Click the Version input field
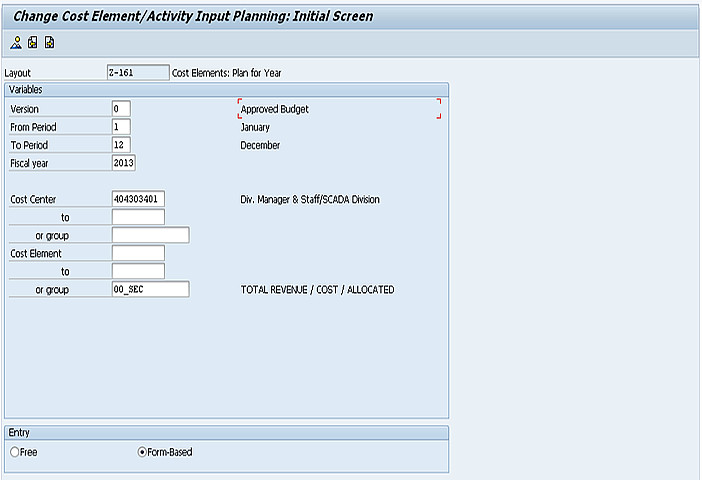The height and width of the screenshot is (480, 702). (x=121, y=109)
